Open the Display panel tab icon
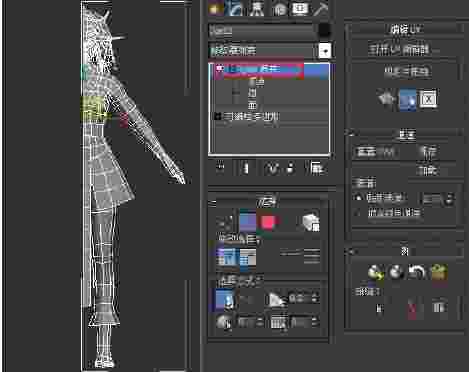This screenshot has width=469, height=372. tap(300, 8)
